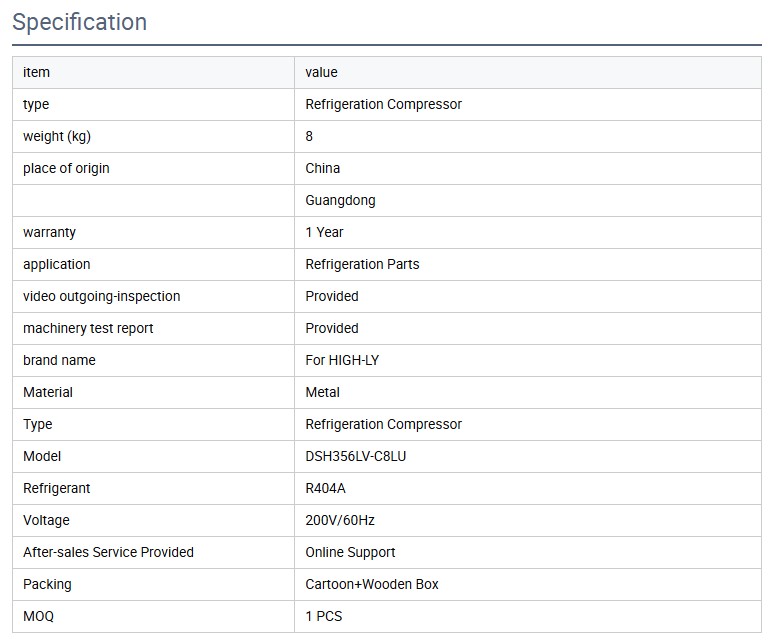Screen dimensions: 773x644
Task: Click the Refrigeration Parts application value
Action: 362,264
